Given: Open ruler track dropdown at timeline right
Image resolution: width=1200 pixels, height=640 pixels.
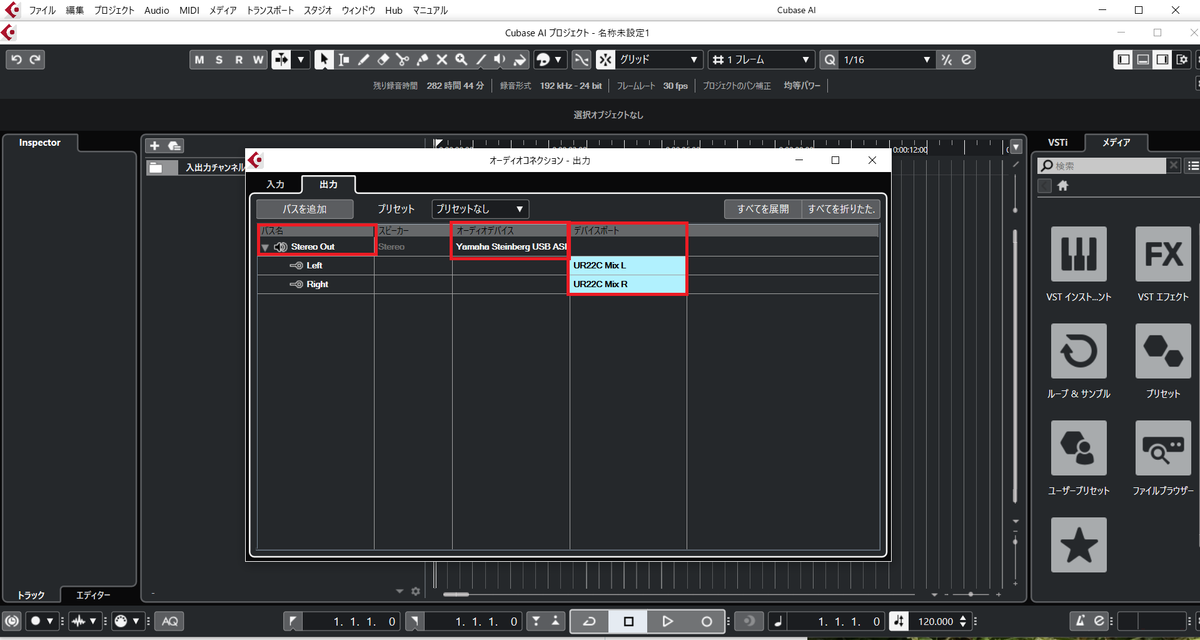Looking at the screenshot, I should tap(1017, 146).
